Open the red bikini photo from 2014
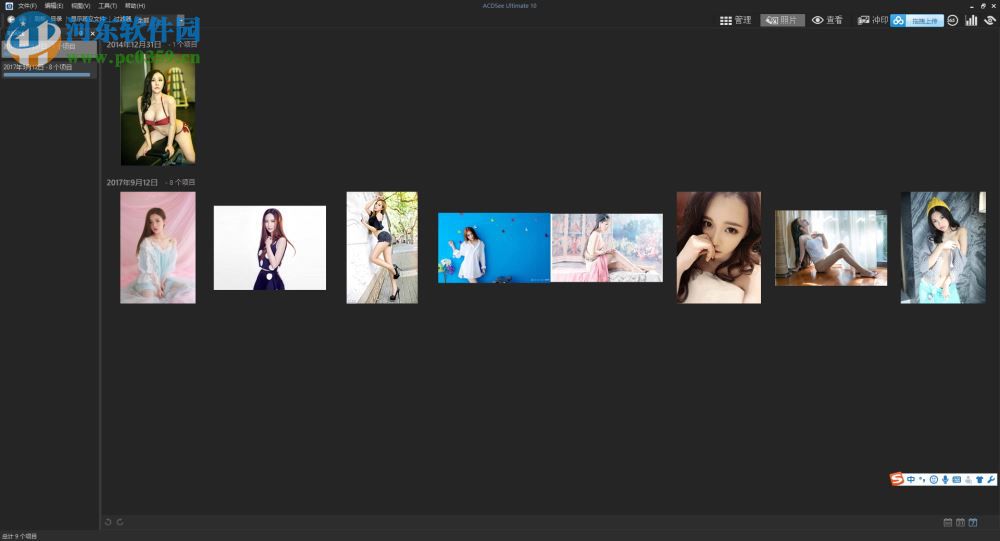 [158, 108]
